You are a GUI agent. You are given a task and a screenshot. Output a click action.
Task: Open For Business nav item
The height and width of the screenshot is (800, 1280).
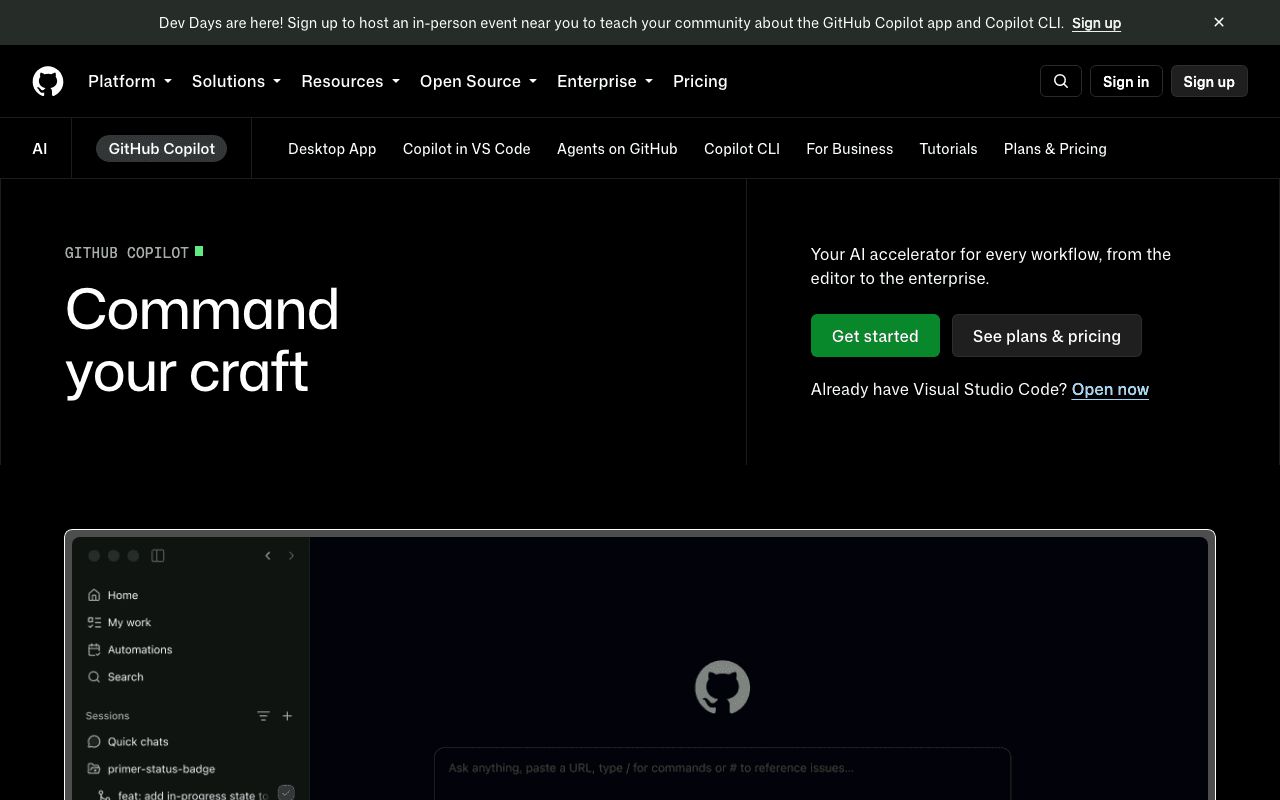coord(850,149)
